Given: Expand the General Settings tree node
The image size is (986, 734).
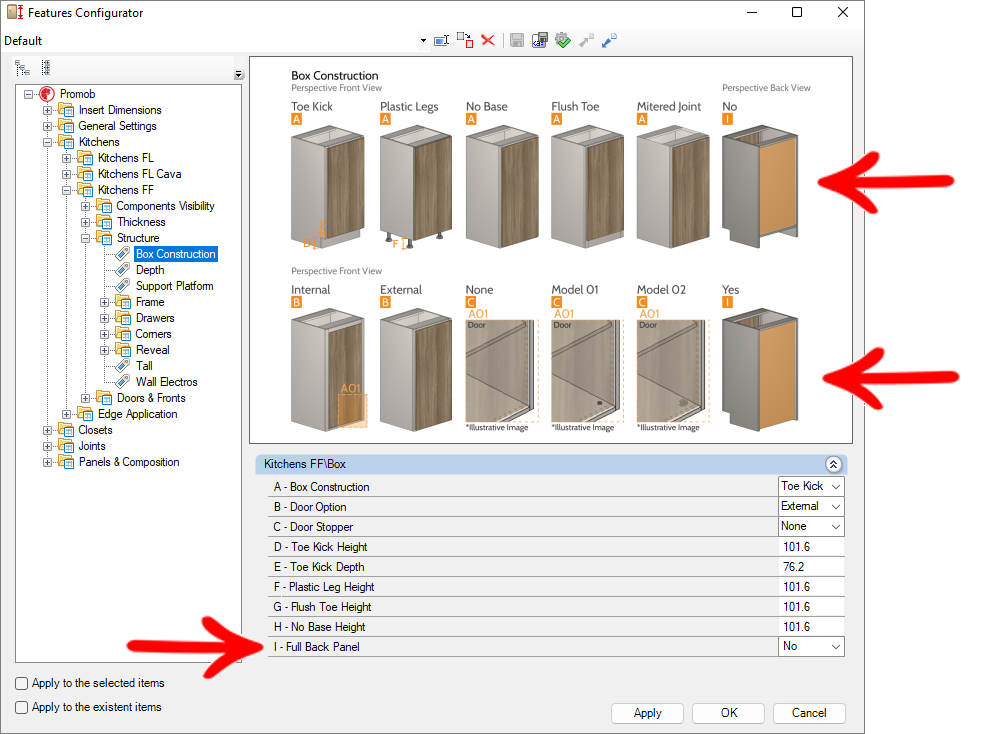Looking at the screenshot, I should pos(47,126).
